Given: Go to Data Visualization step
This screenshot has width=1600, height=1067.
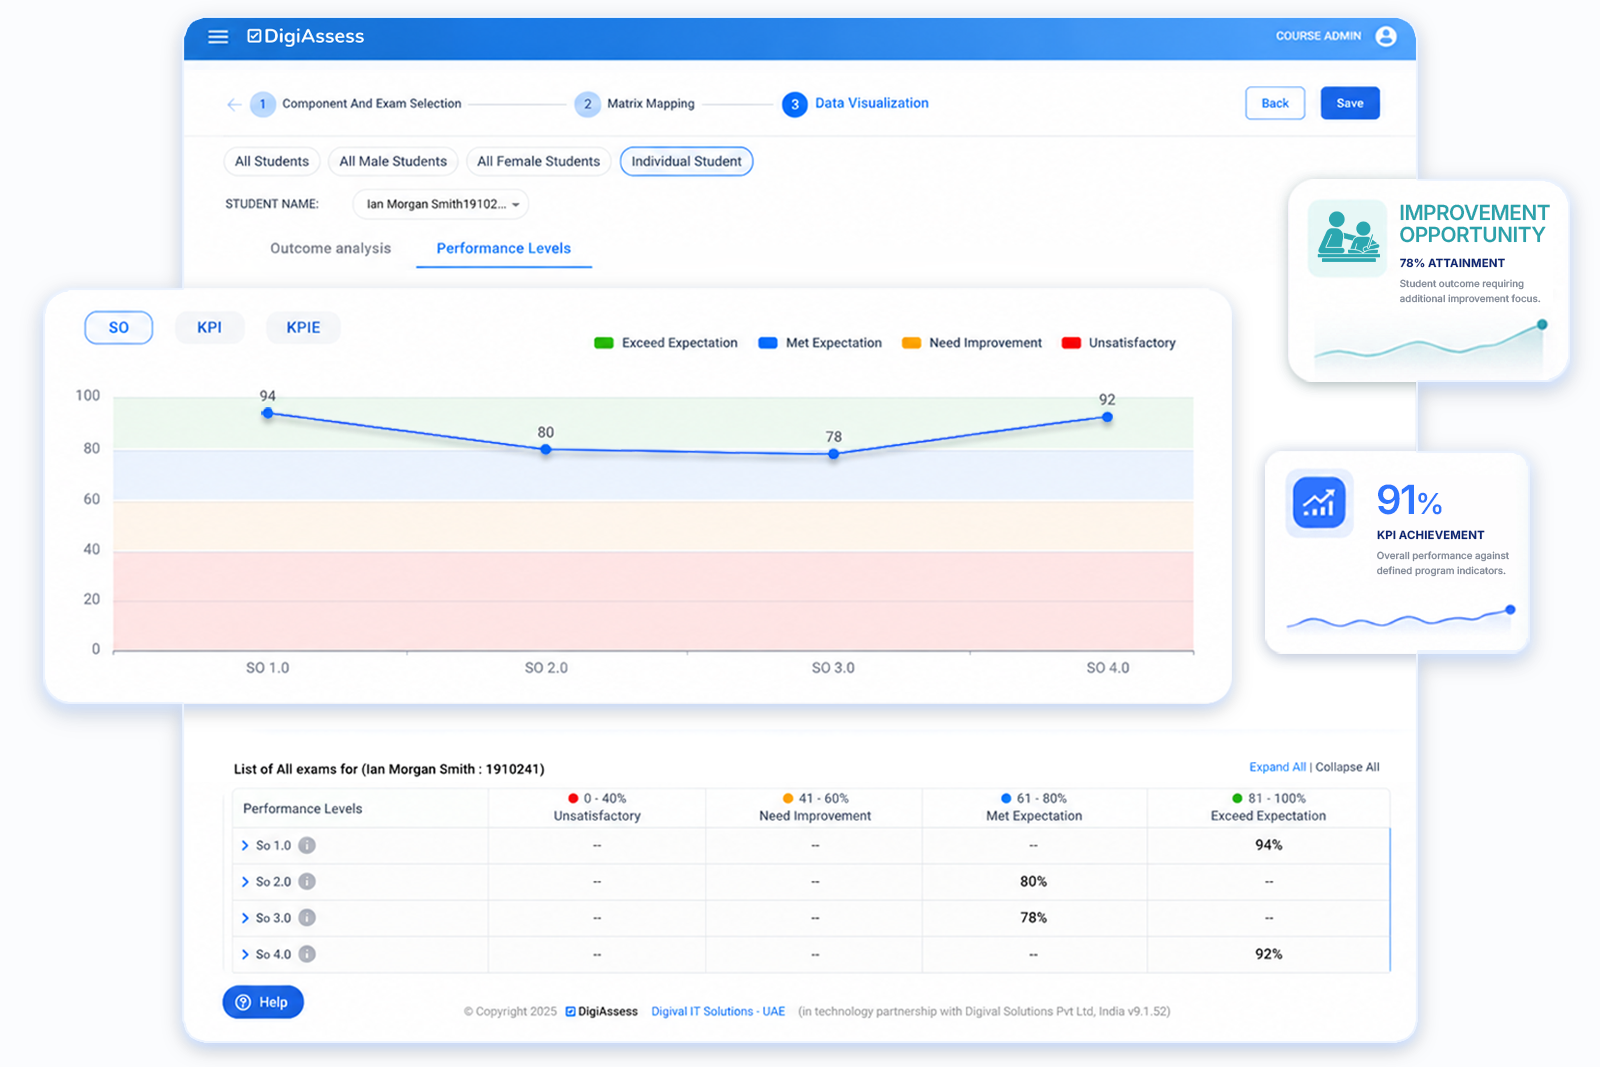Looking at the screenshot, I should [872, 103].
